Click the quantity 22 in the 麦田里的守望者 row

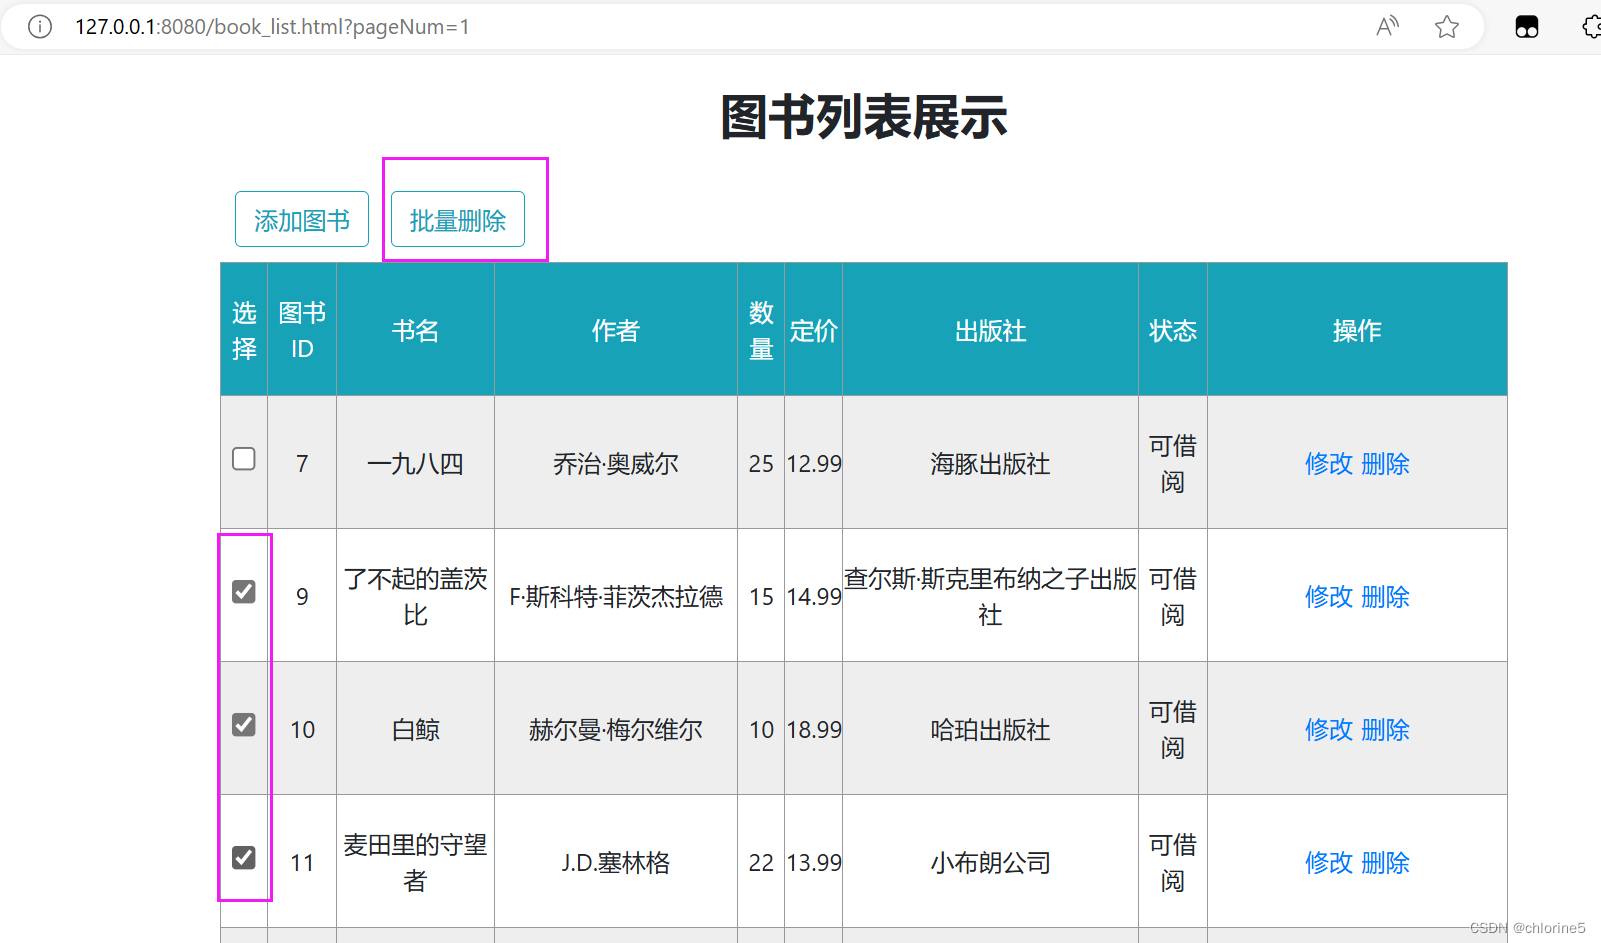click(x=761, y=863)
